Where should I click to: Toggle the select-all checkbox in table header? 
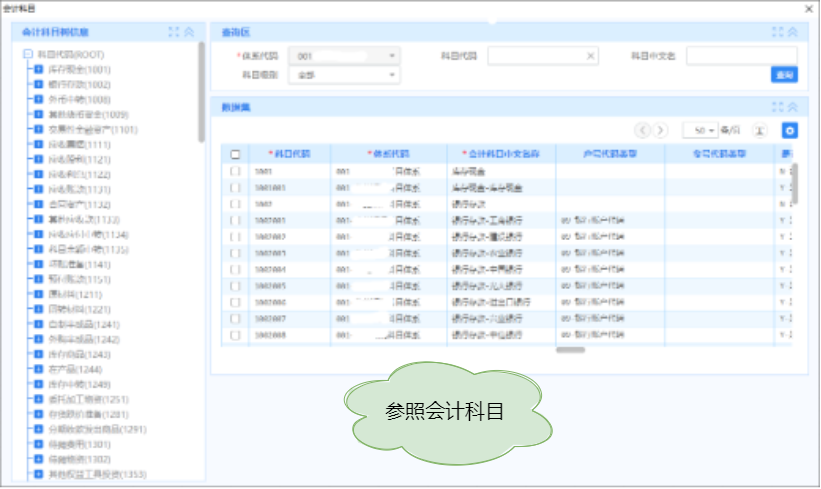point(235,154)
